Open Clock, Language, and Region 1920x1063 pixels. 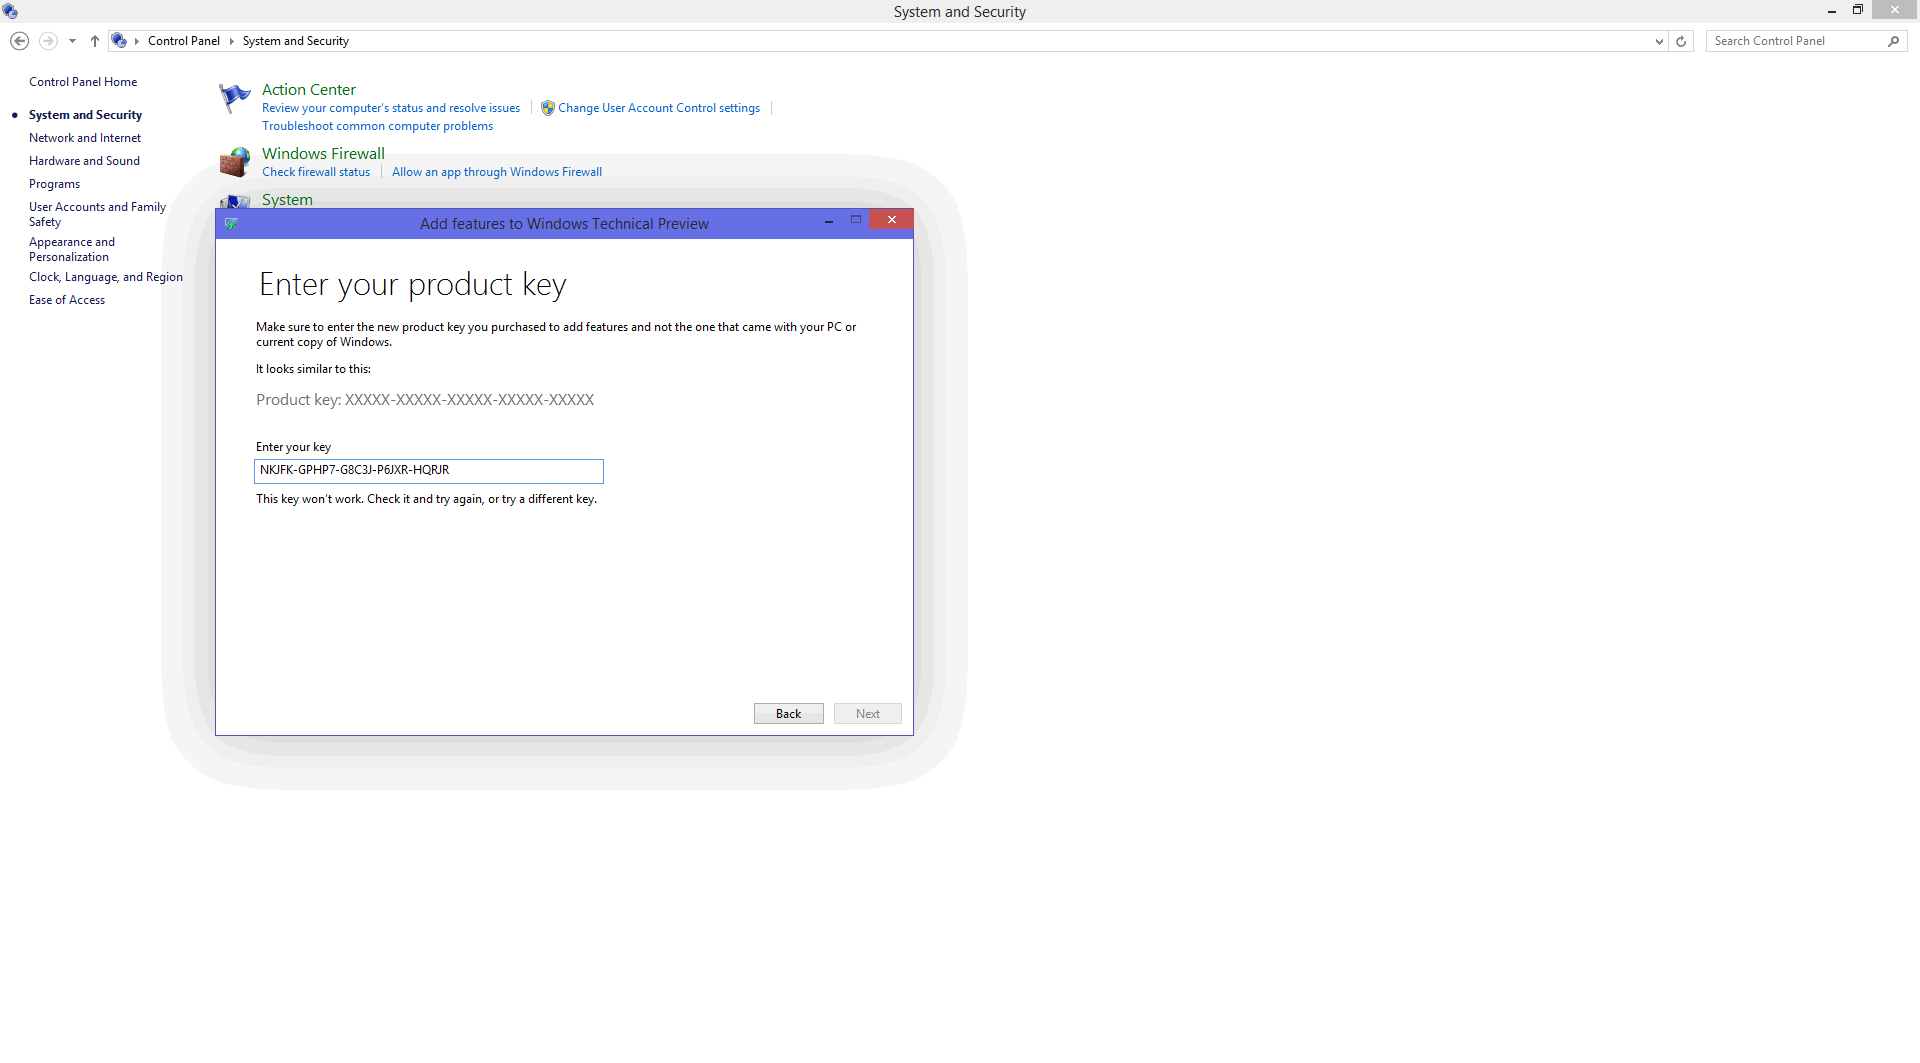coord(106,277)
